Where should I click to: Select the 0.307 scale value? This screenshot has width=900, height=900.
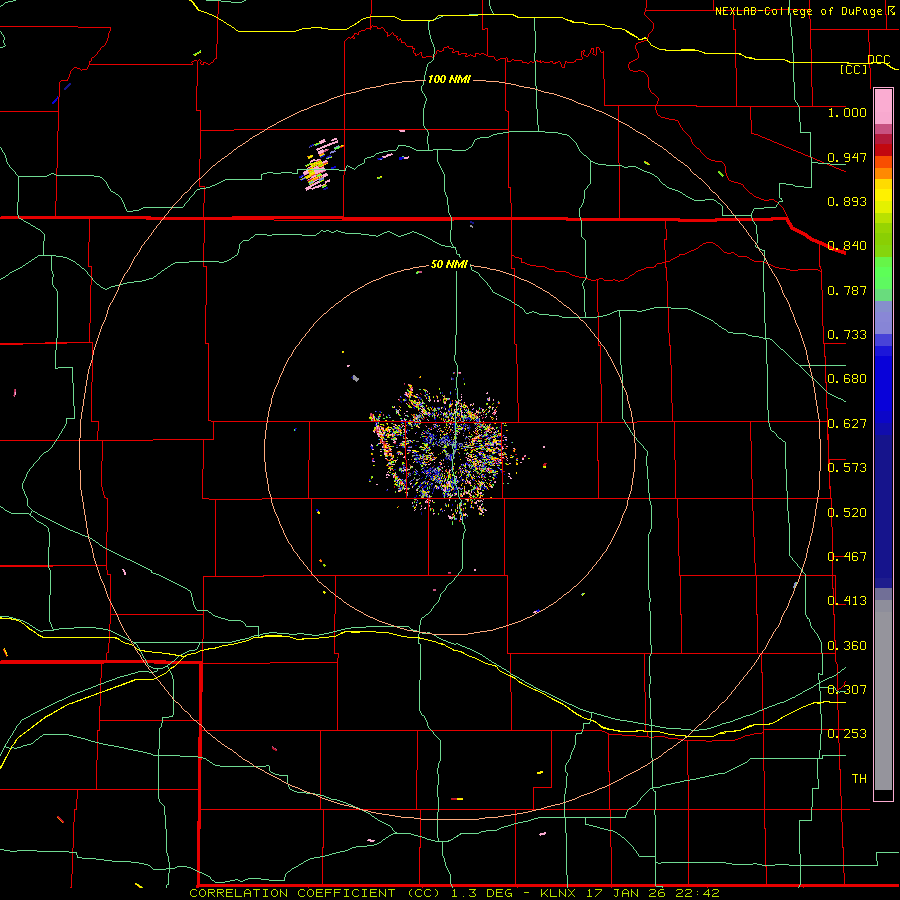coord(847,690)
